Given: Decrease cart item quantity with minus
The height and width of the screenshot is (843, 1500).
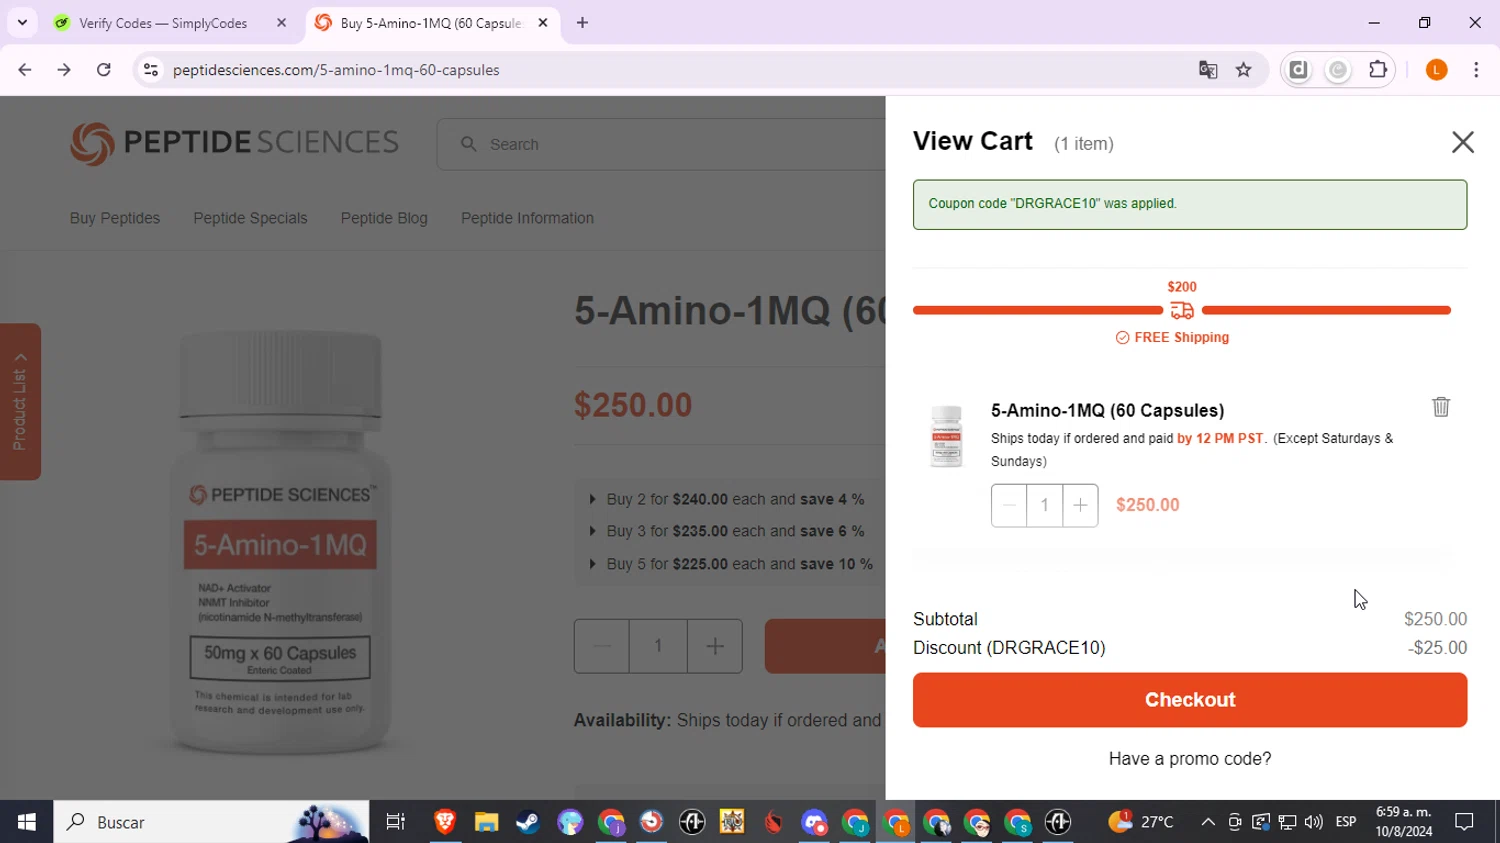Looking at the screenshot, I should [x=1009, y=505].
